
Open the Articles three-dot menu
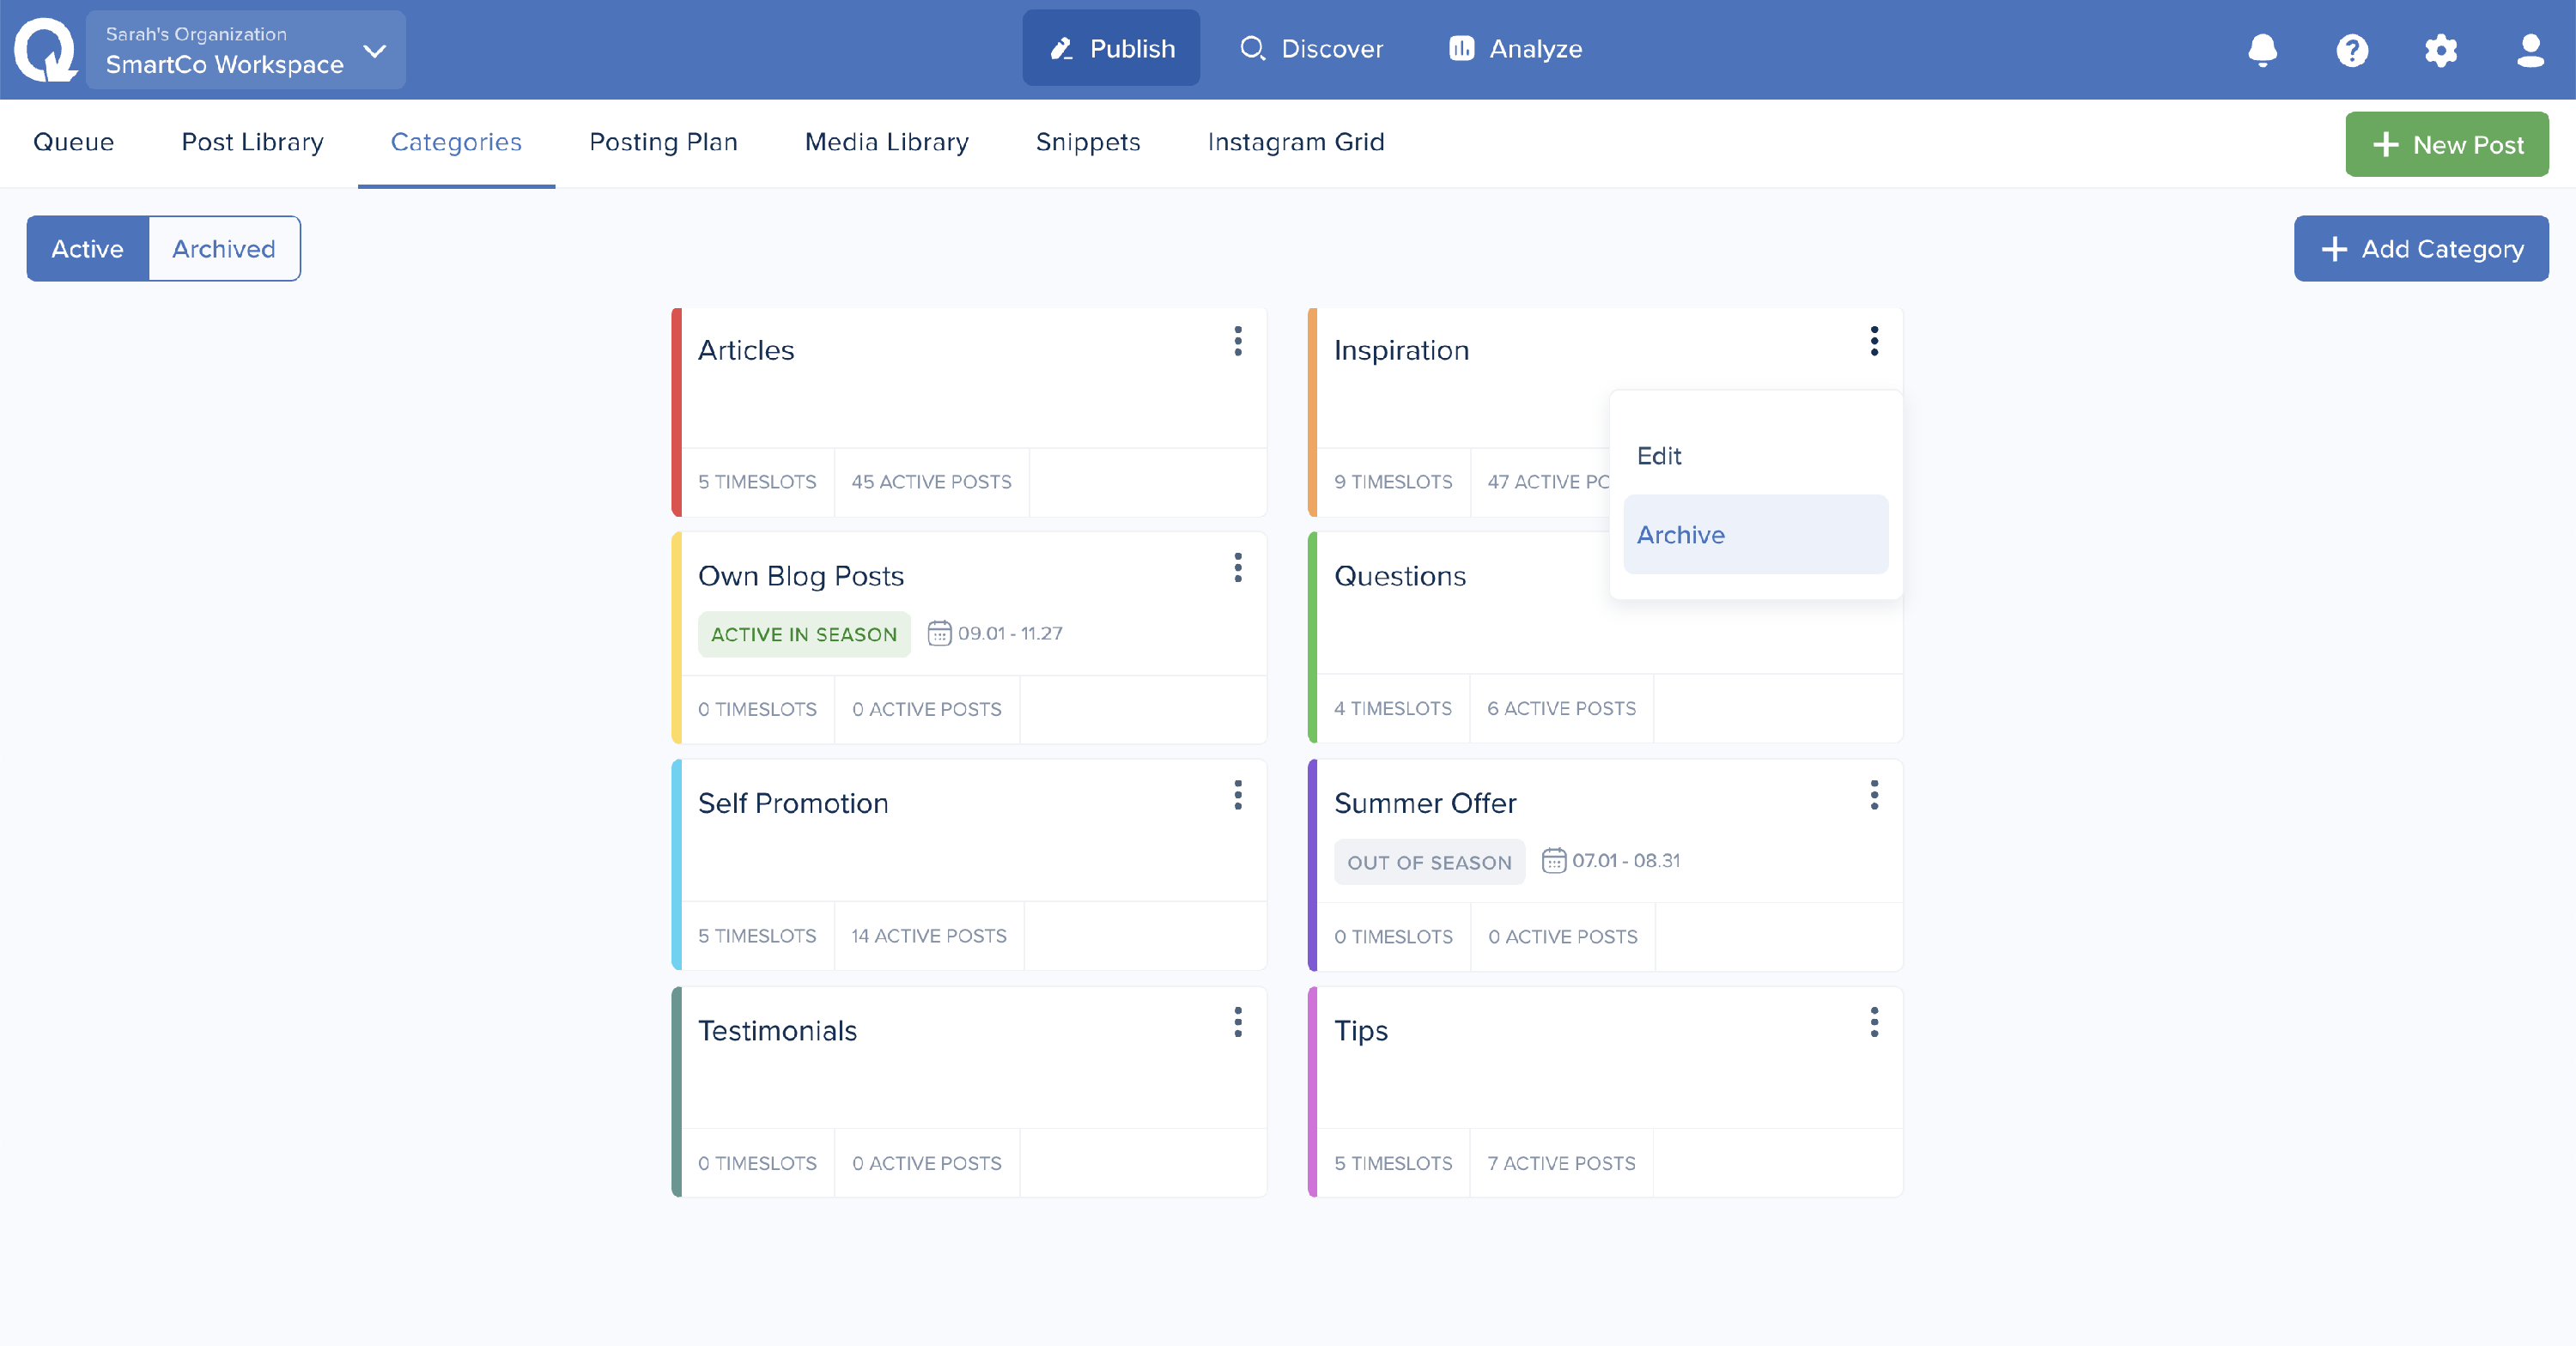click(x=1237, y=342)
